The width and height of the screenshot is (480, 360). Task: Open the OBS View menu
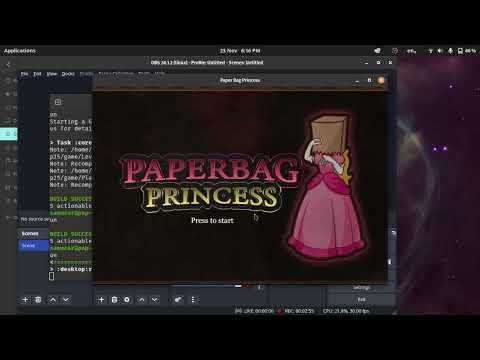tap(52, 74)
